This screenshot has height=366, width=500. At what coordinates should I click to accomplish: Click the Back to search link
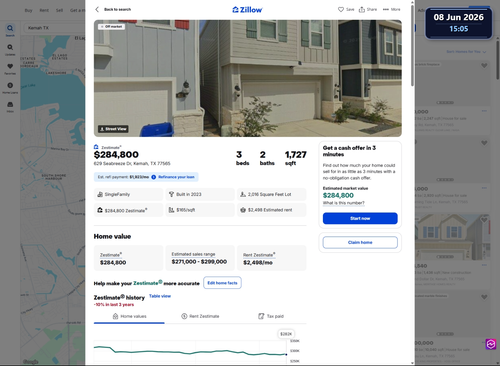[x=117, y=9]
